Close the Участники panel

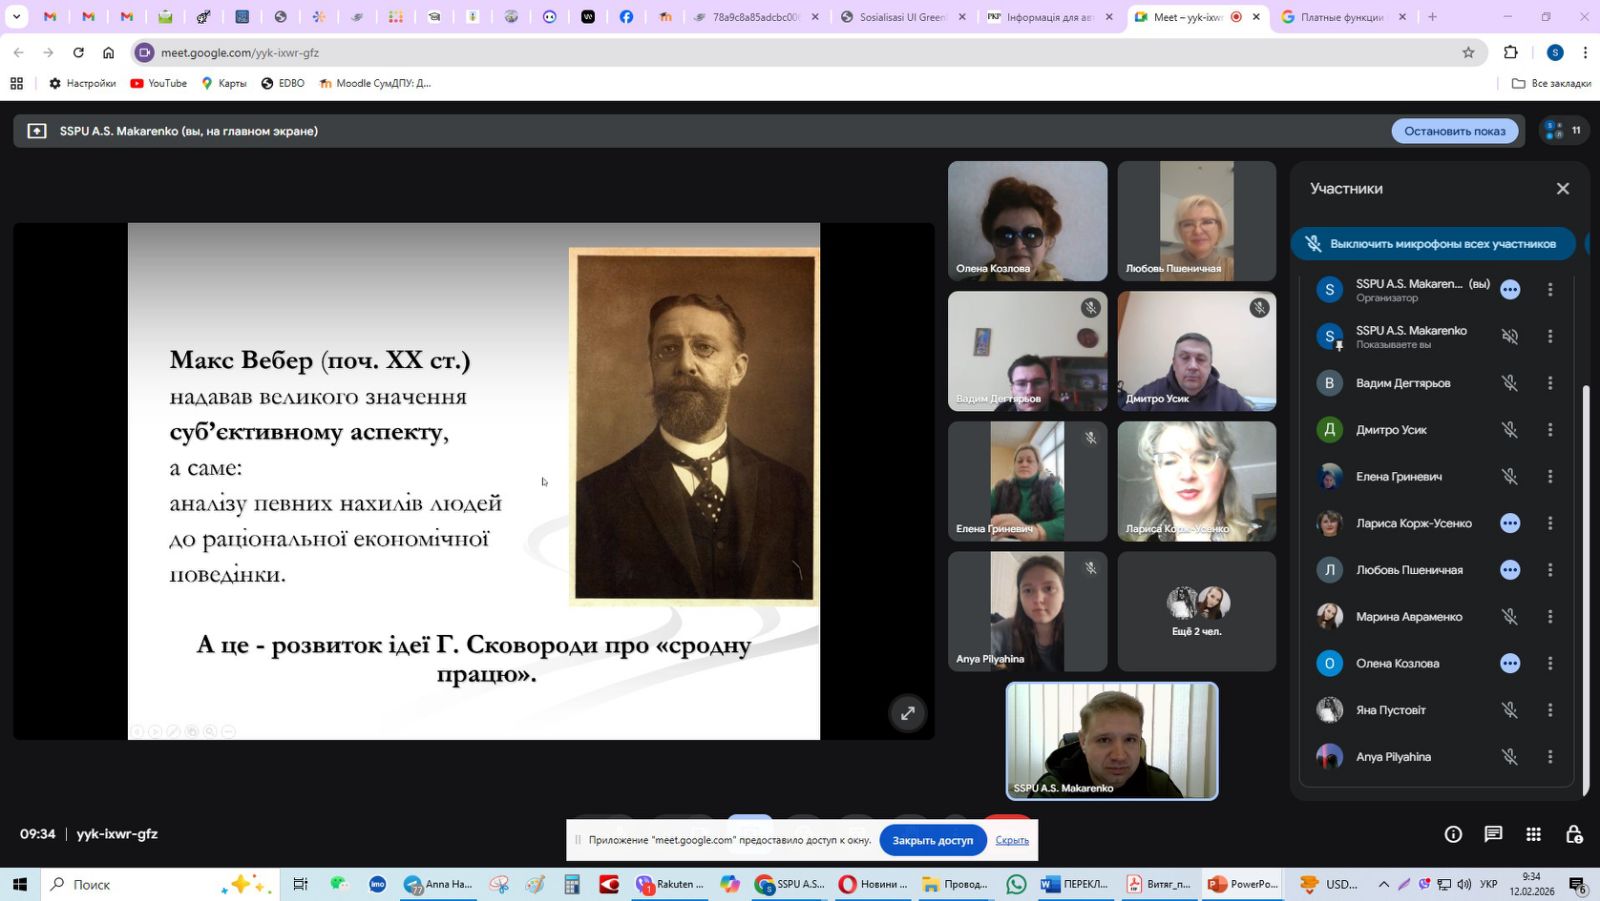click(1562, 189)
